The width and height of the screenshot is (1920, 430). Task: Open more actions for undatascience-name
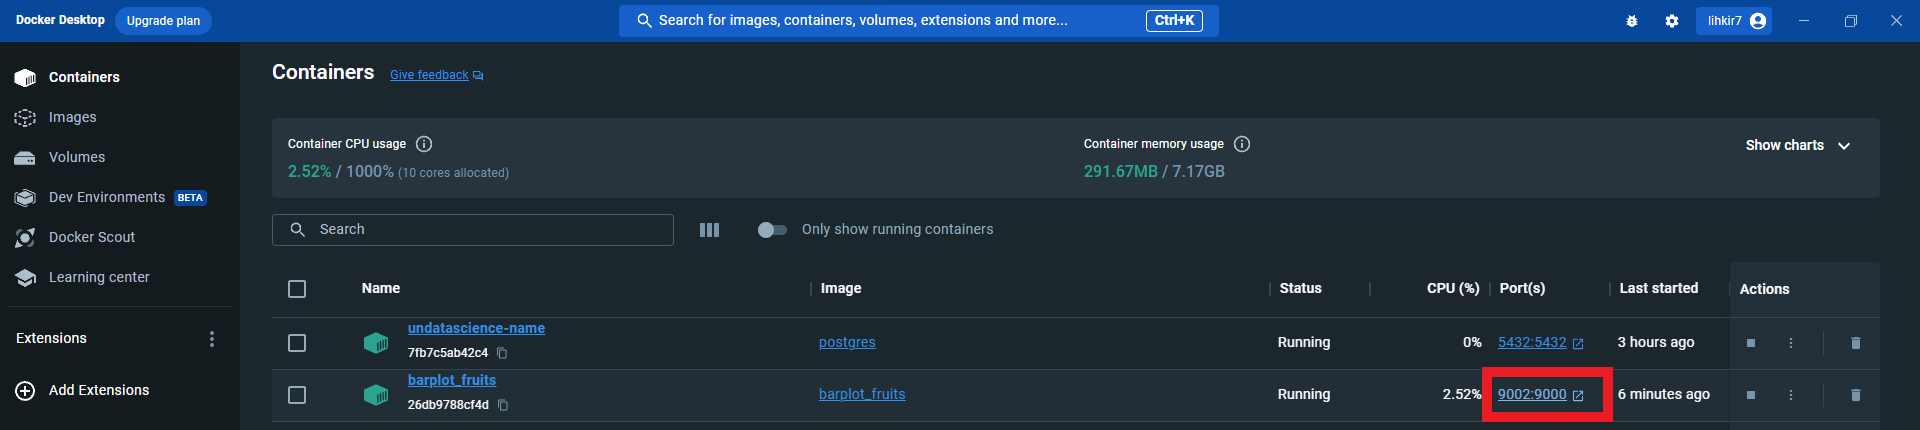1791,343
